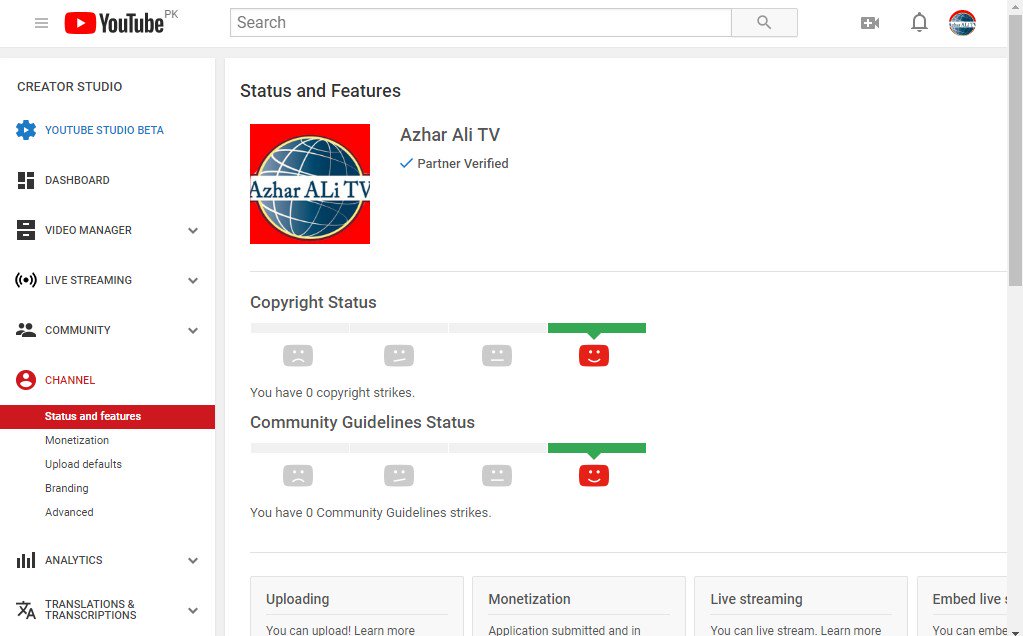The image size is (1023, 636).
Task: Click the Azhar Ali TV channel name
Action: coord(450,135)
